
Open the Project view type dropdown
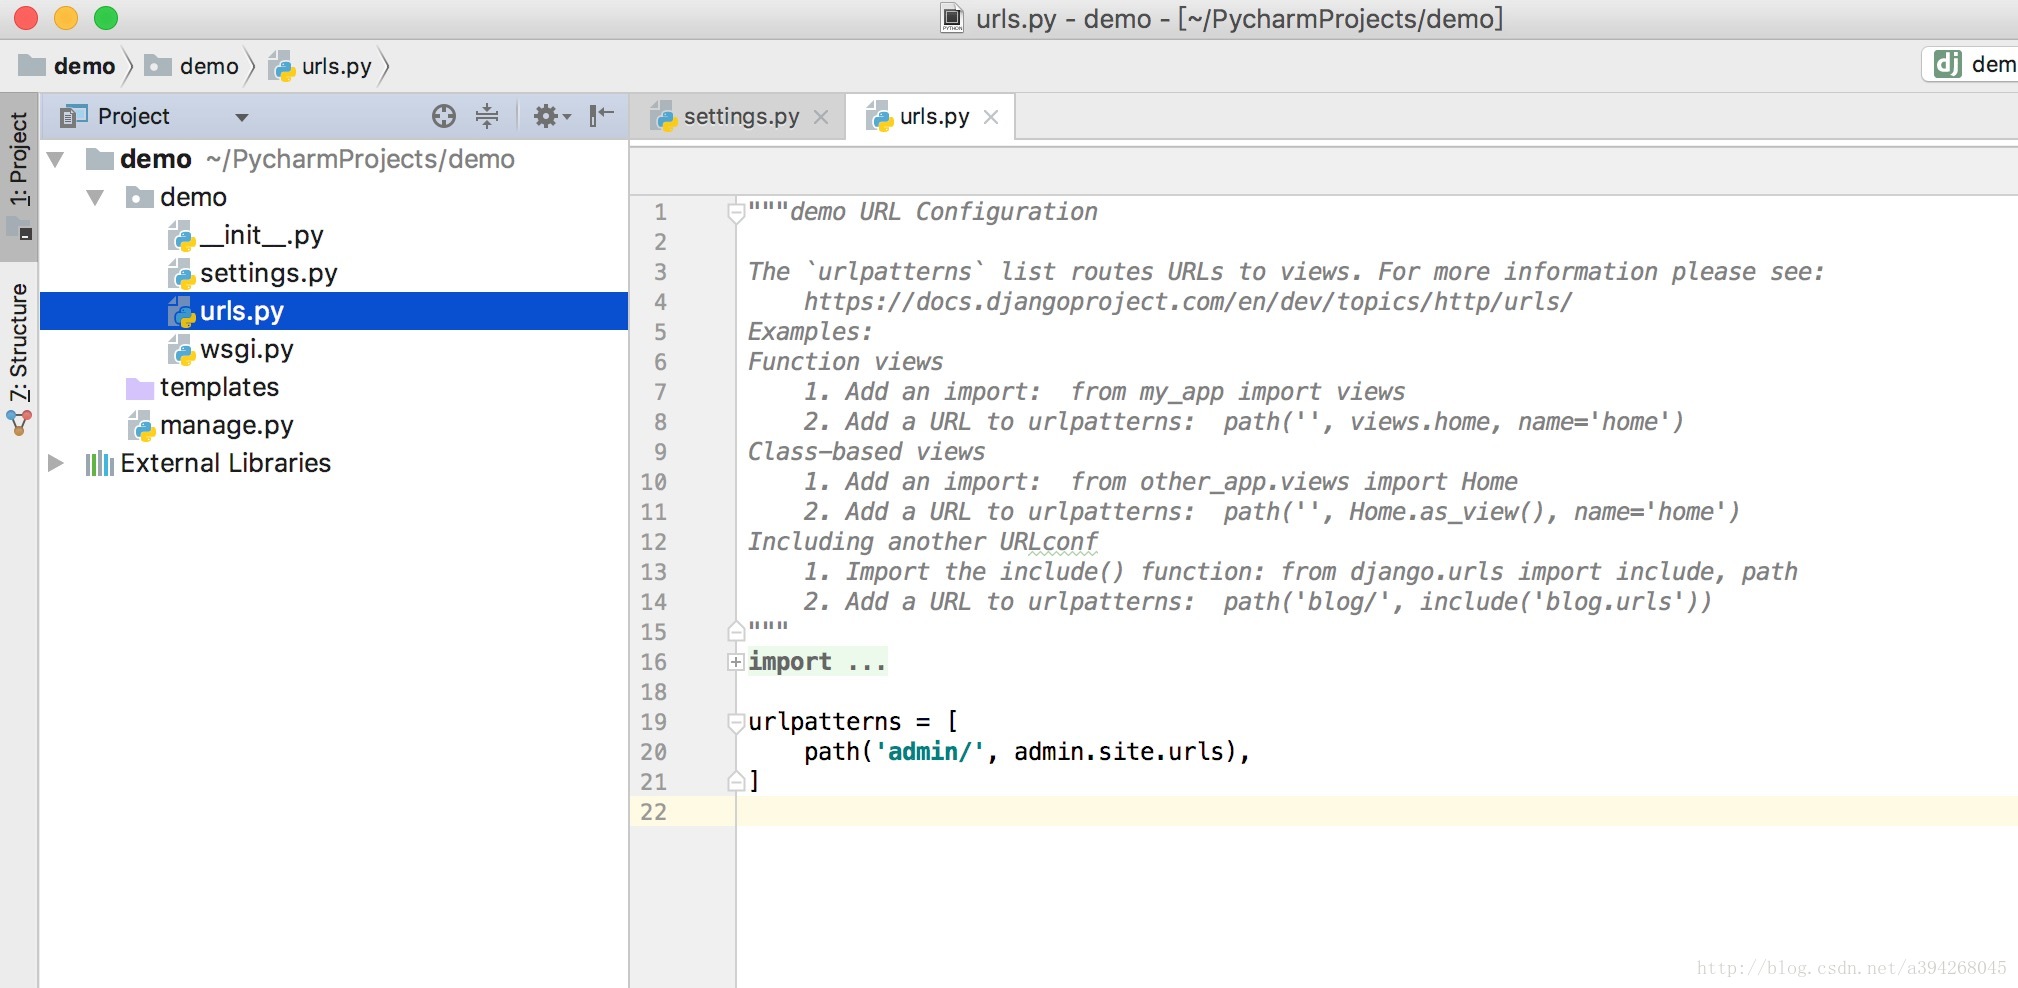click(241, 118)
